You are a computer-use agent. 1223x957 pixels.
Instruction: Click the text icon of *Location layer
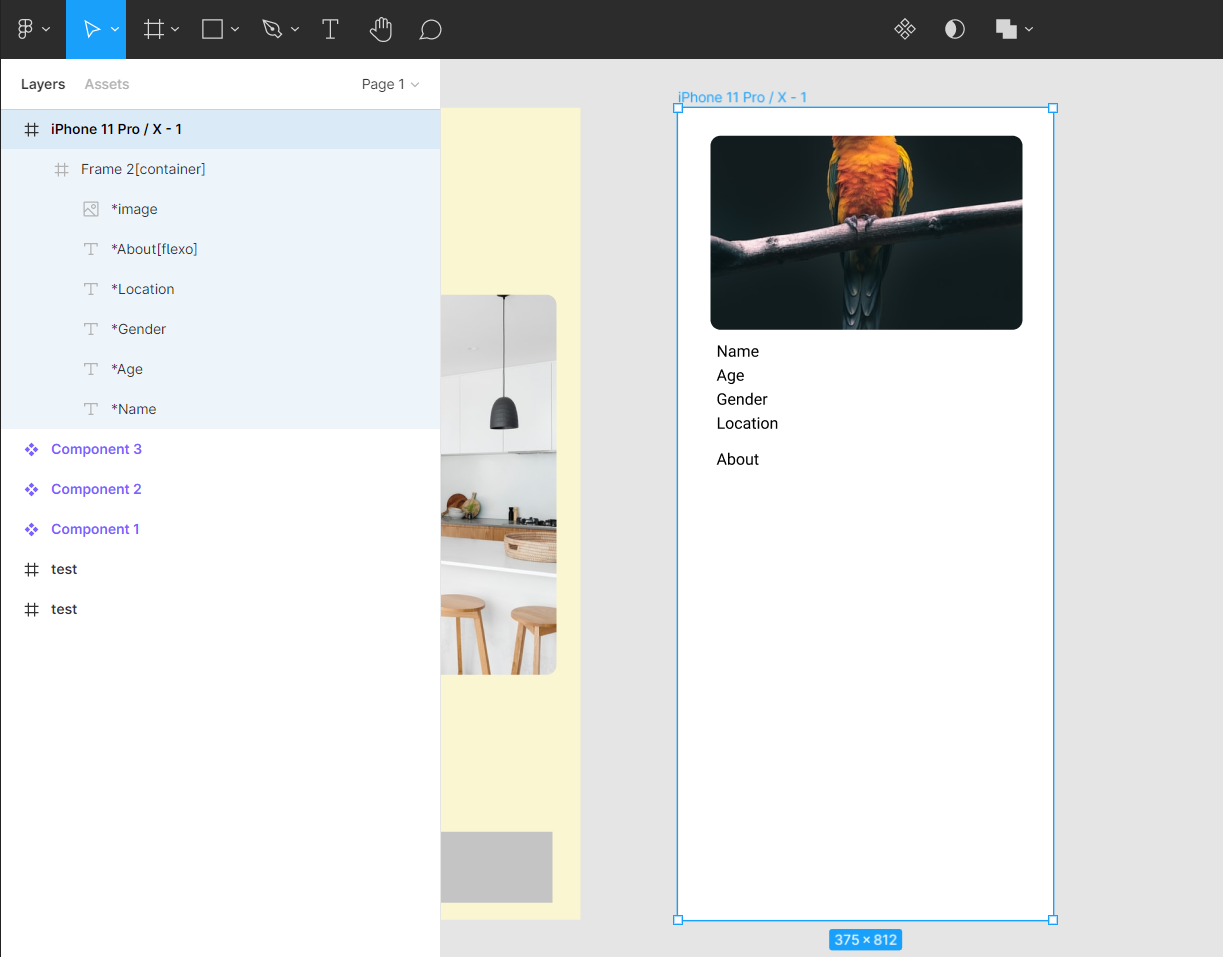pos(91,289)
